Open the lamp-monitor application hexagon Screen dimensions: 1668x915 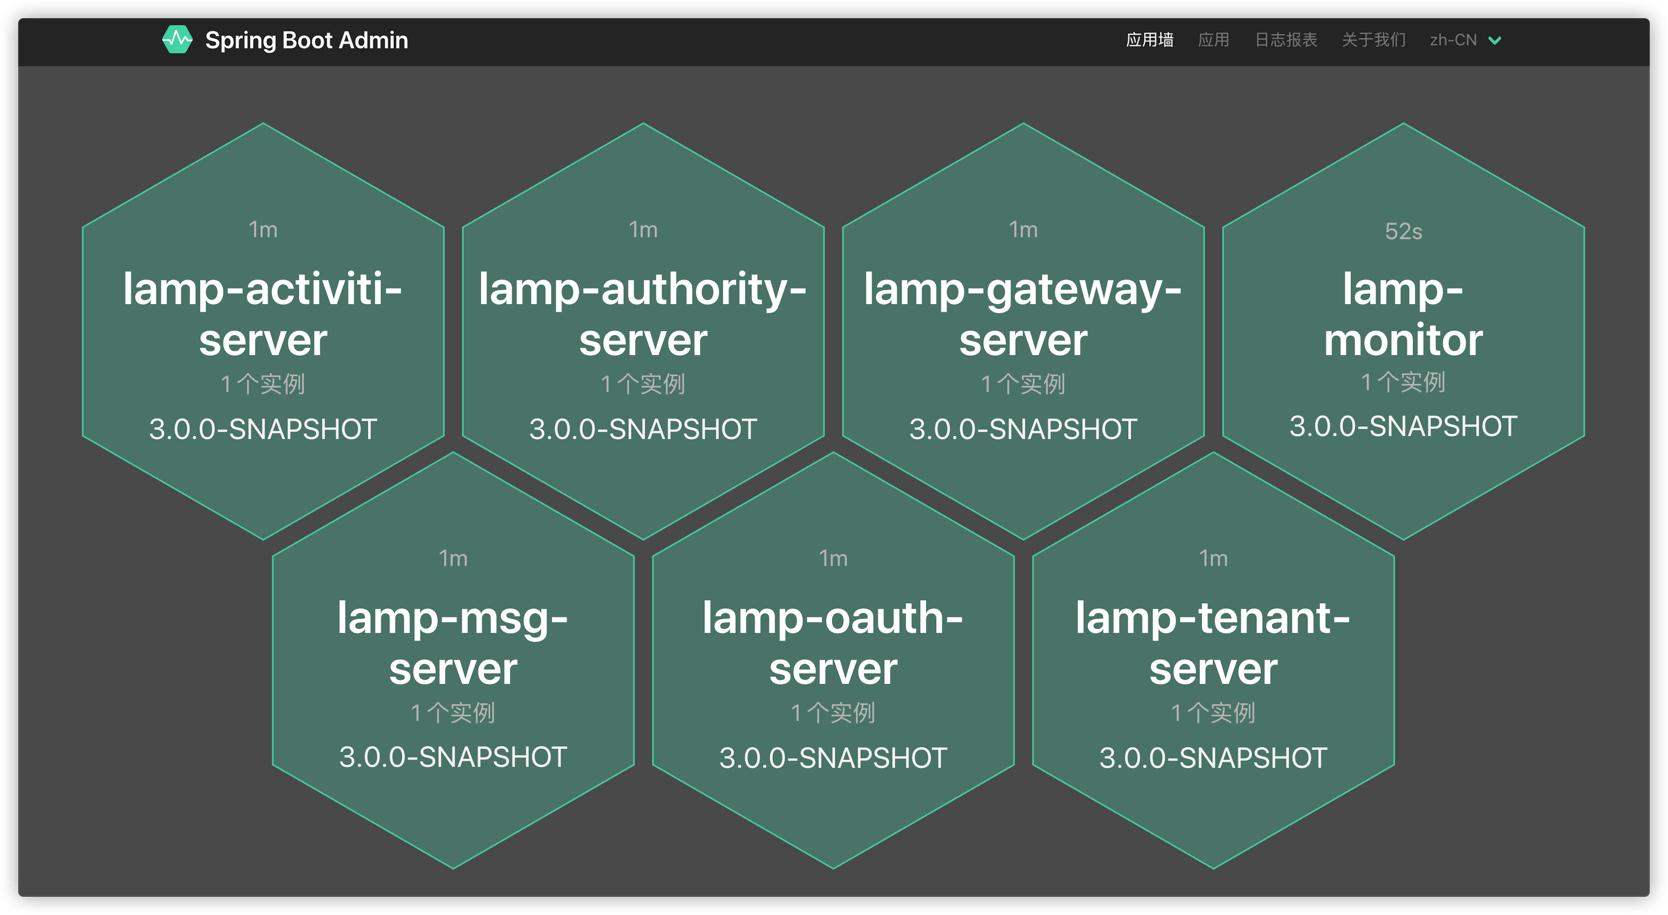pos(1403,314)
